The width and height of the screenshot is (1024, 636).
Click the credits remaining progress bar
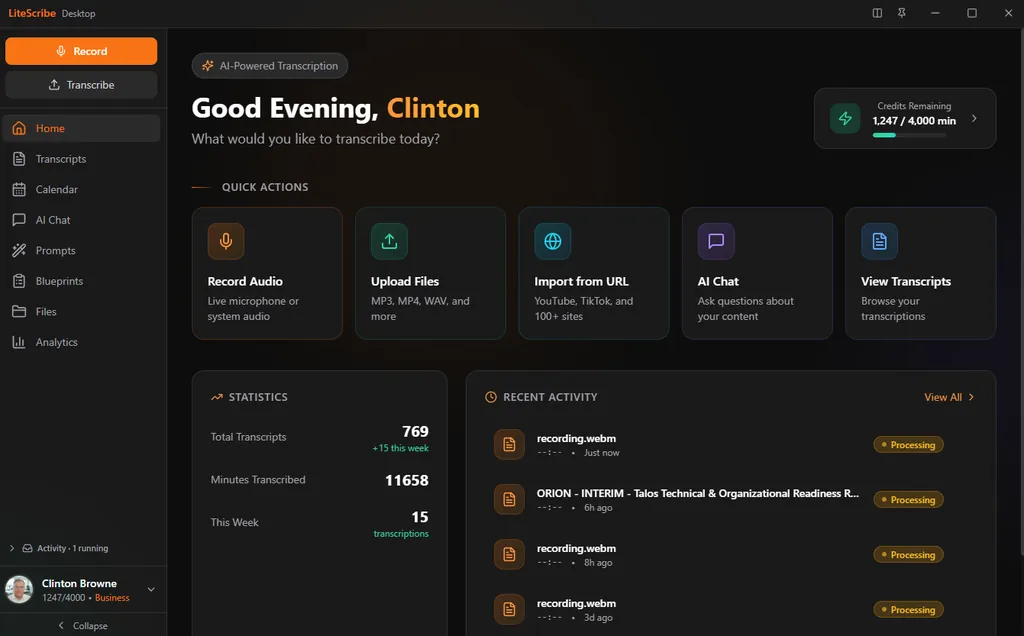point(909,135)
